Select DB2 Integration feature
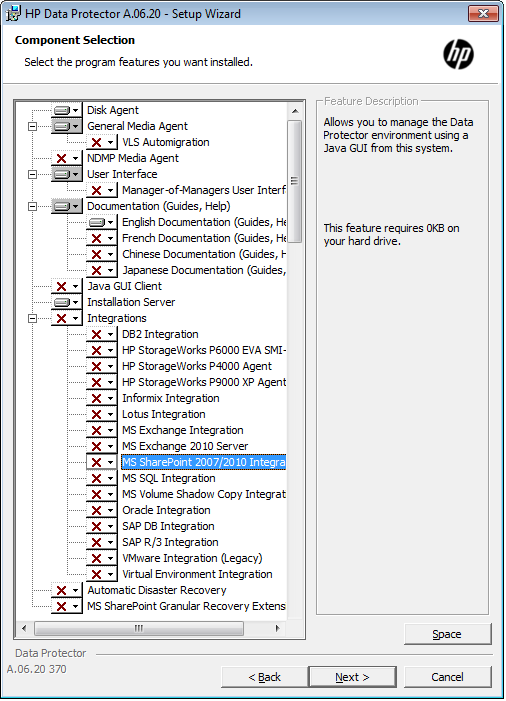The width and height of the screenshot is (506, 701). 160,334
